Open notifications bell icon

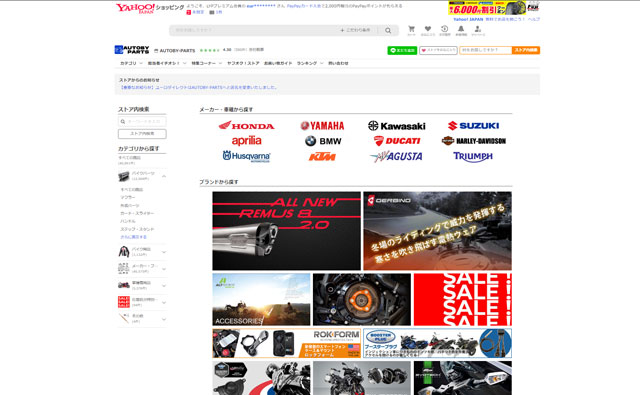coord(461,30)
